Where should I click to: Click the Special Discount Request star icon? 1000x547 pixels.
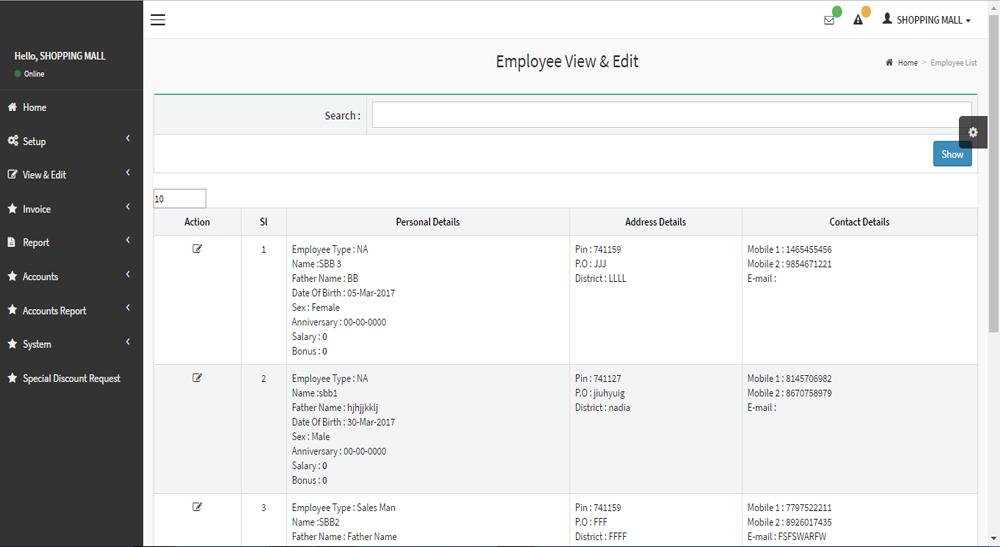pyautogui.click(x=12, y=378)
